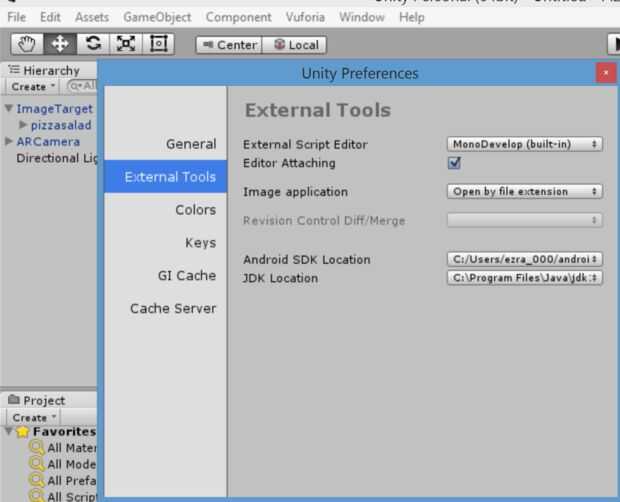Click the Play button at toolbar edge
The height and width of the screenshot is (502, 620).
614,43
